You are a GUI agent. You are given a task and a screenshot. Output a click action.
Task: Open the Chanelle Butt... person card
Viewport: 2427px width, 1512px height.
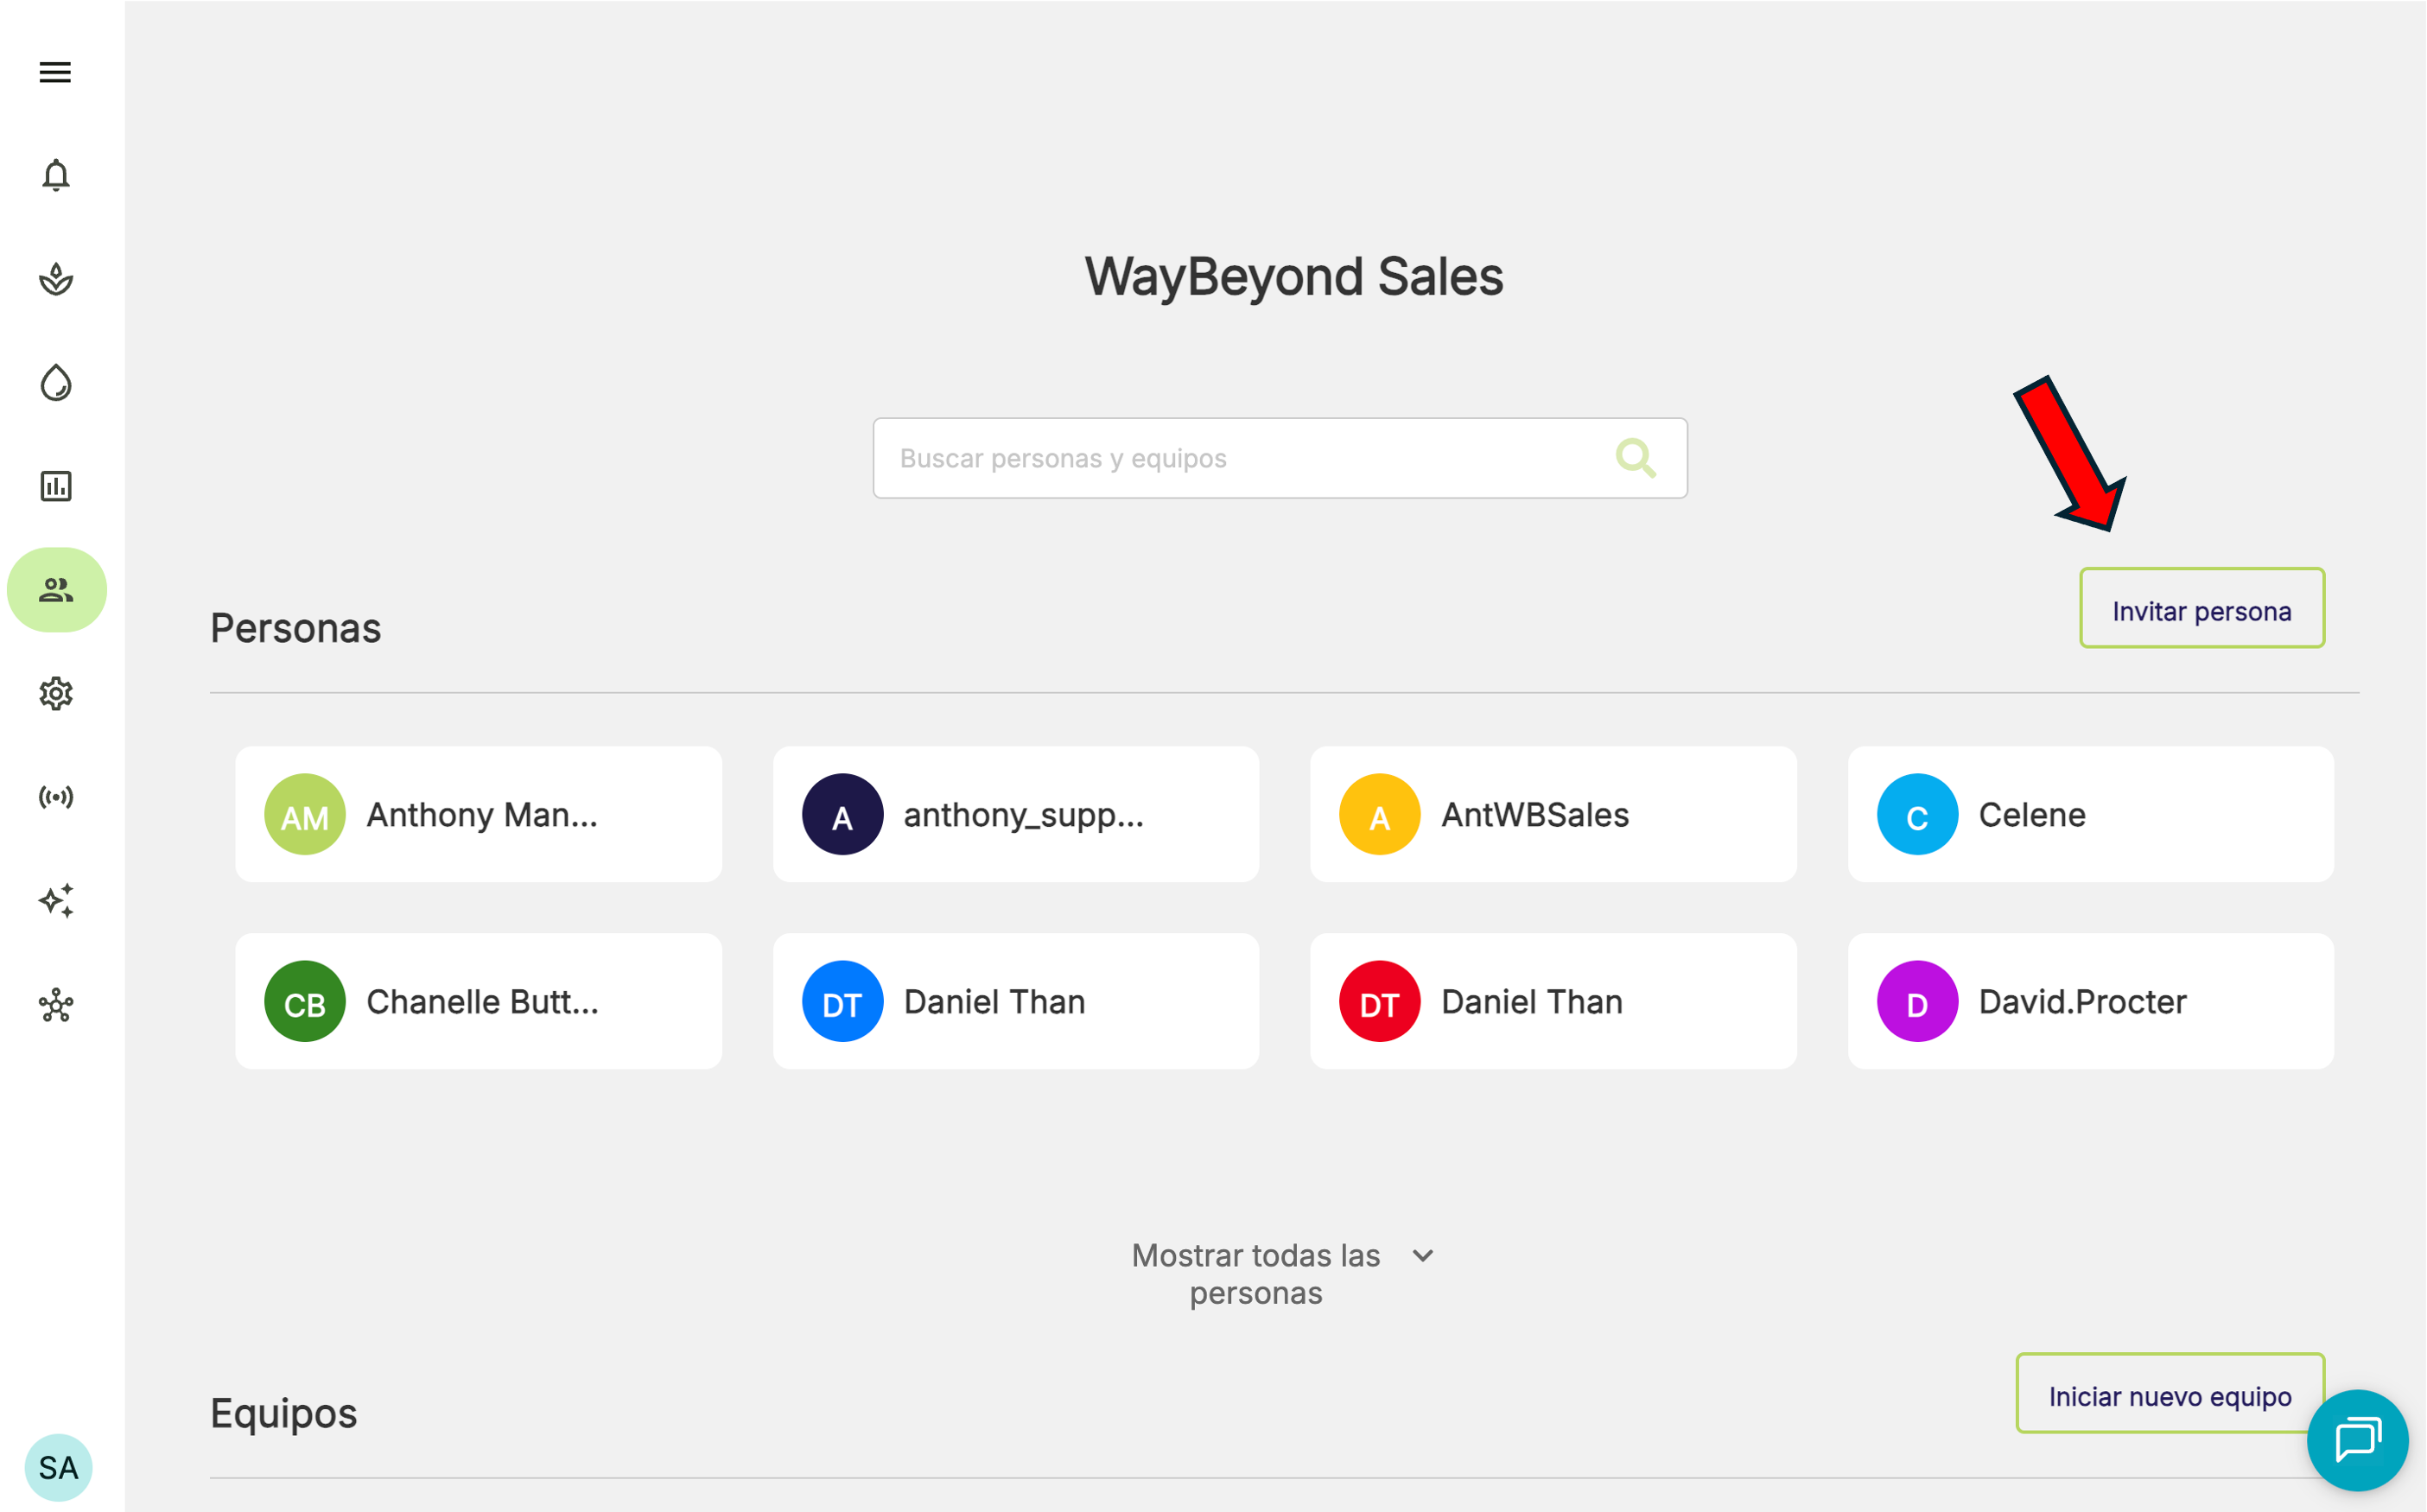click(478, 1001)
